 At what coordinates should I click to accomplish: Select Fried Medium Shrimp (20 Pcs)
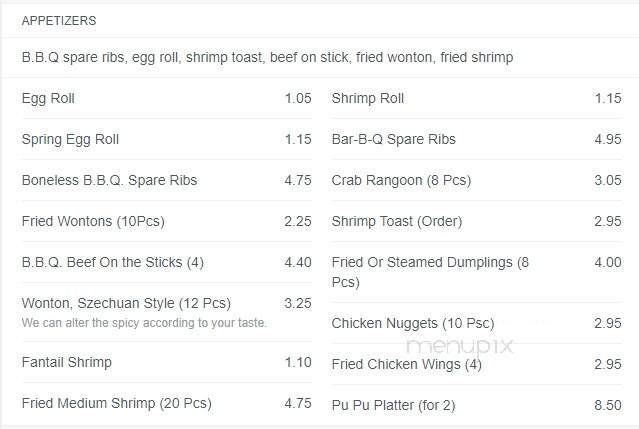click(116, 403)
